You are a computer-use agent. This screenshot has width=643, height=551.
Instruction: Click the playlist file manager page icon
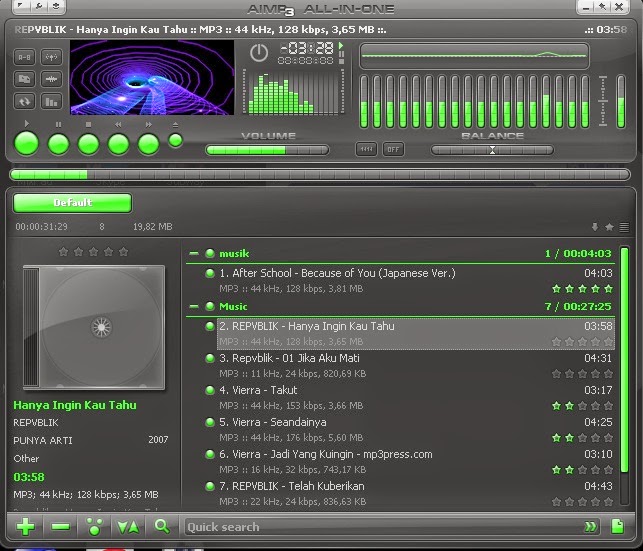coord(618,526)
